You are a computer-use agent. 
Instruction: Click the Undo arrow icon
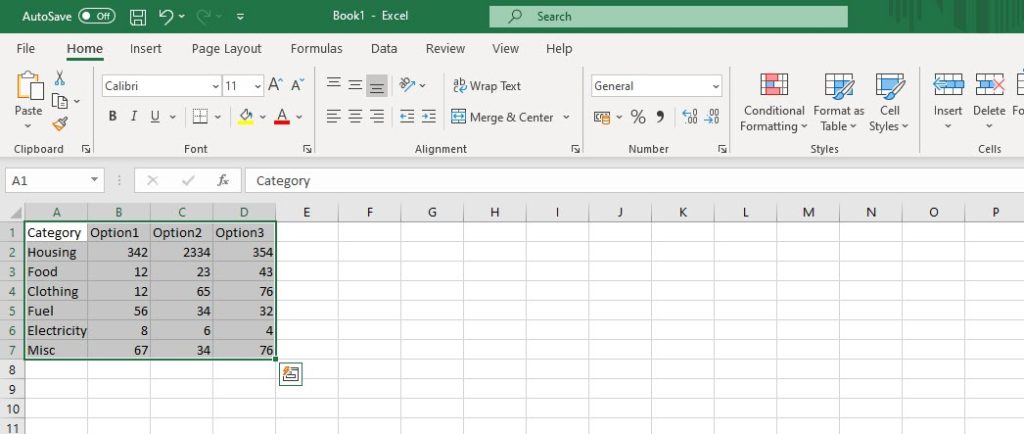167,17
